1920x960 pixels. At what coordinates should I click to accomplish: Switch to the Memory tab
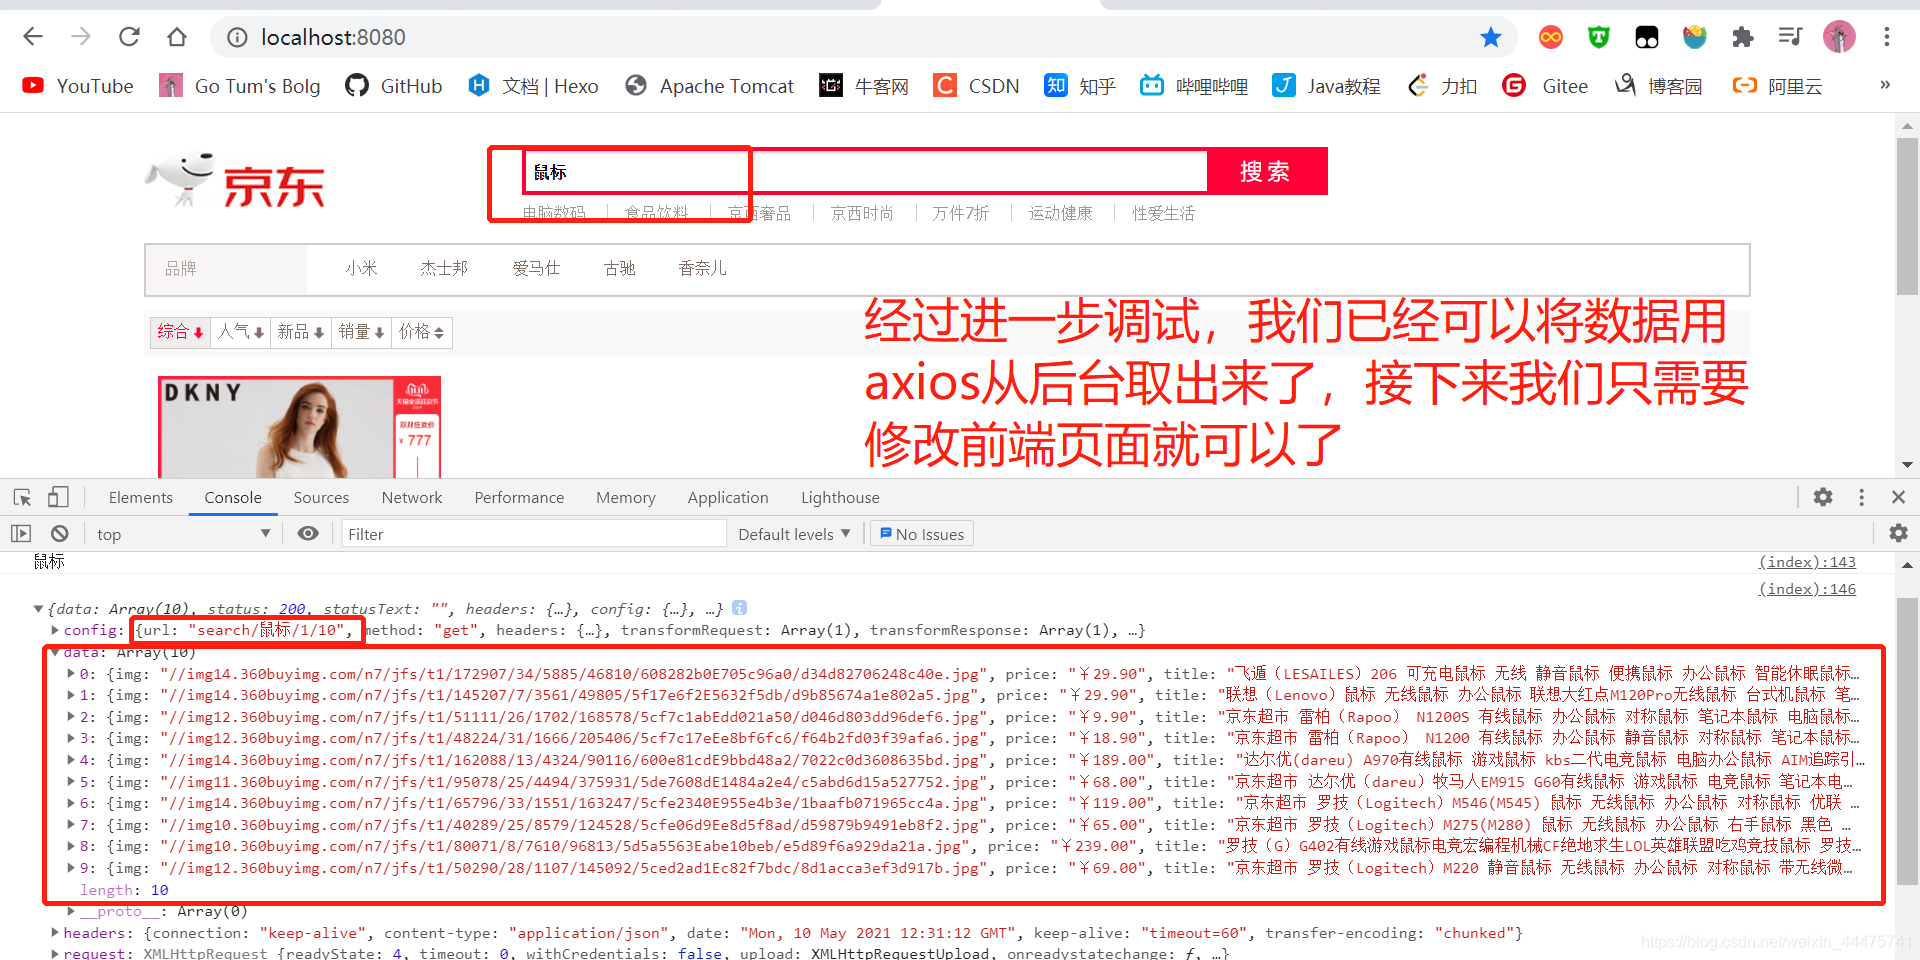pos(626,497)
